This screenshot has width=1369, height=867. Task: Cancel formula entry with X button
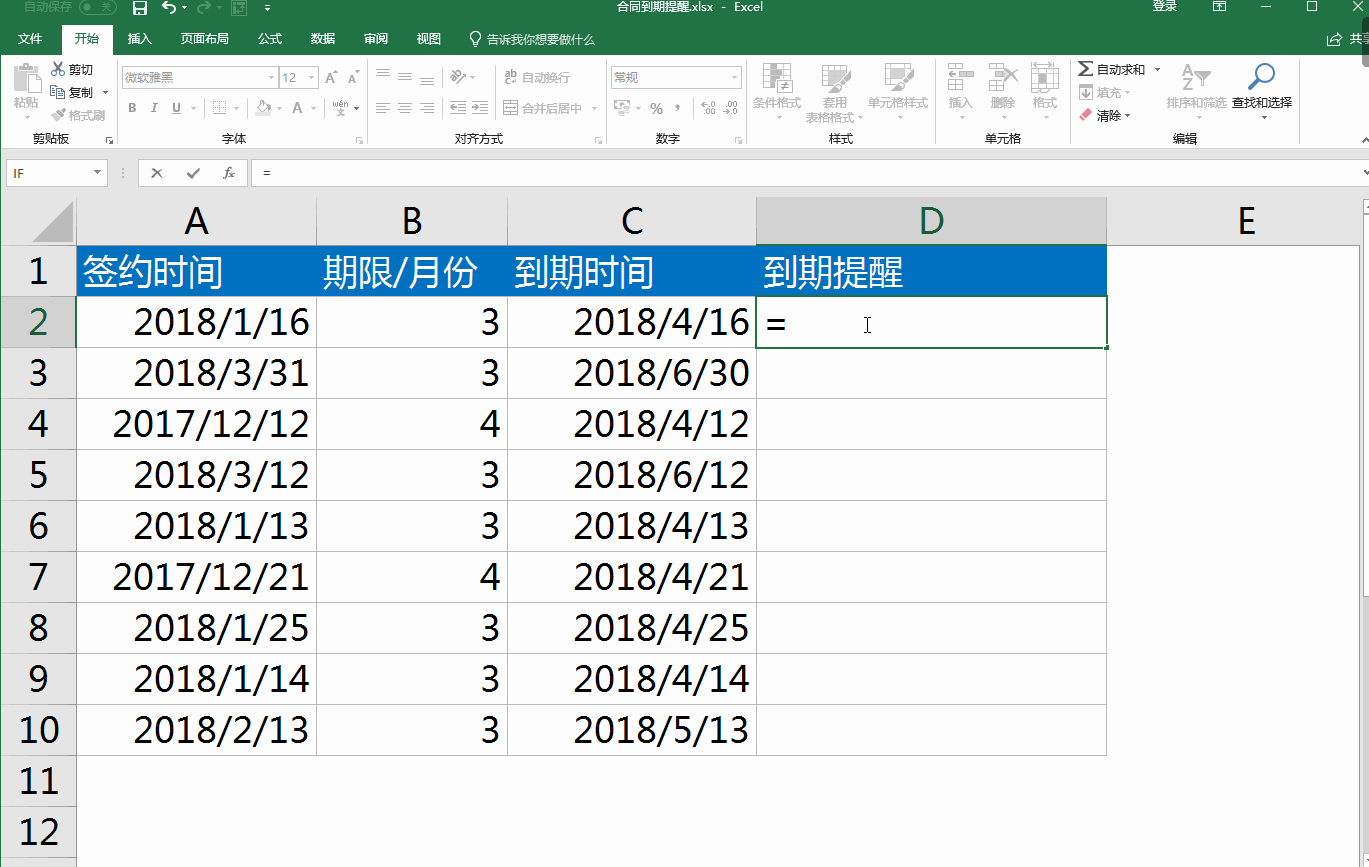[157, 173]
